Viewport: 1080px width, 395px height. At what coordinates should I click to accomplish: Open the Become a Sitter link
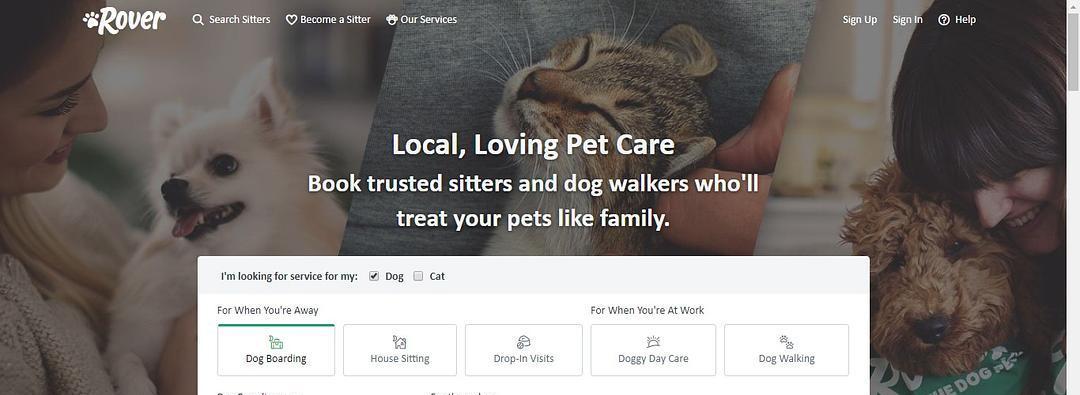(328, 20)
